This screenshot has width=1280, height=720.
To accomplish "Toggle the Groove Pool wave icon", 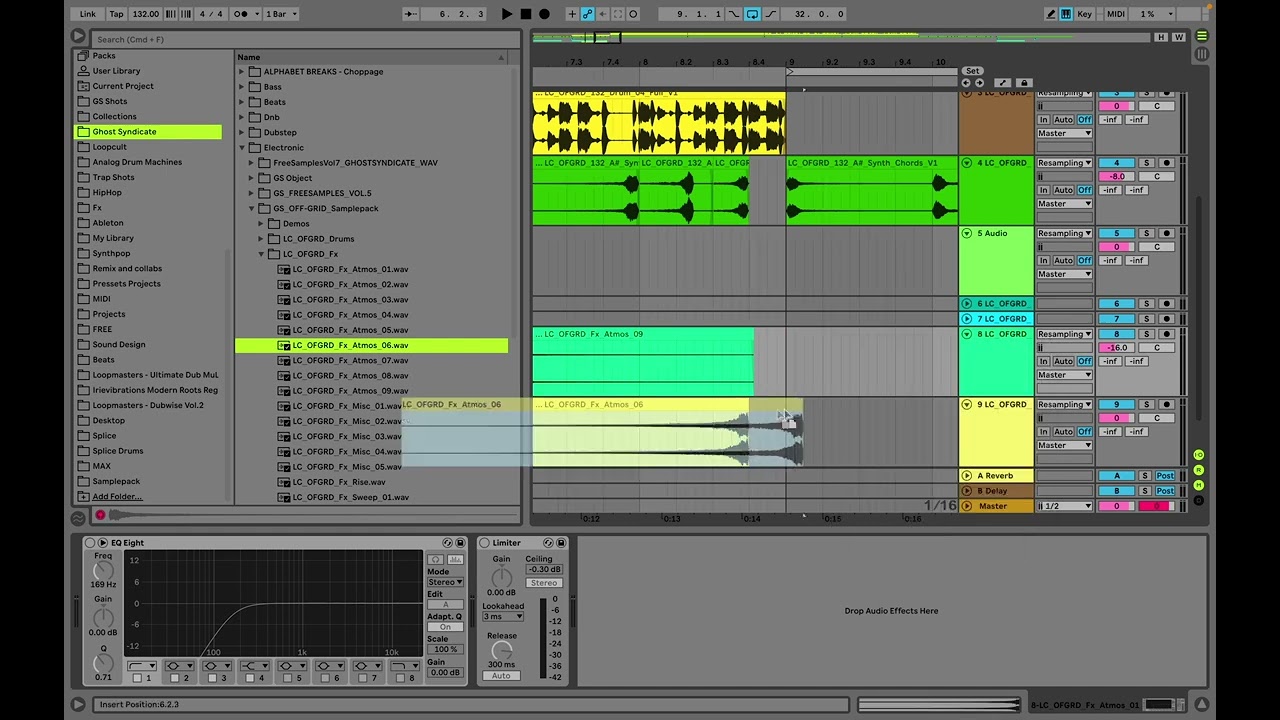I will point(78,518).
